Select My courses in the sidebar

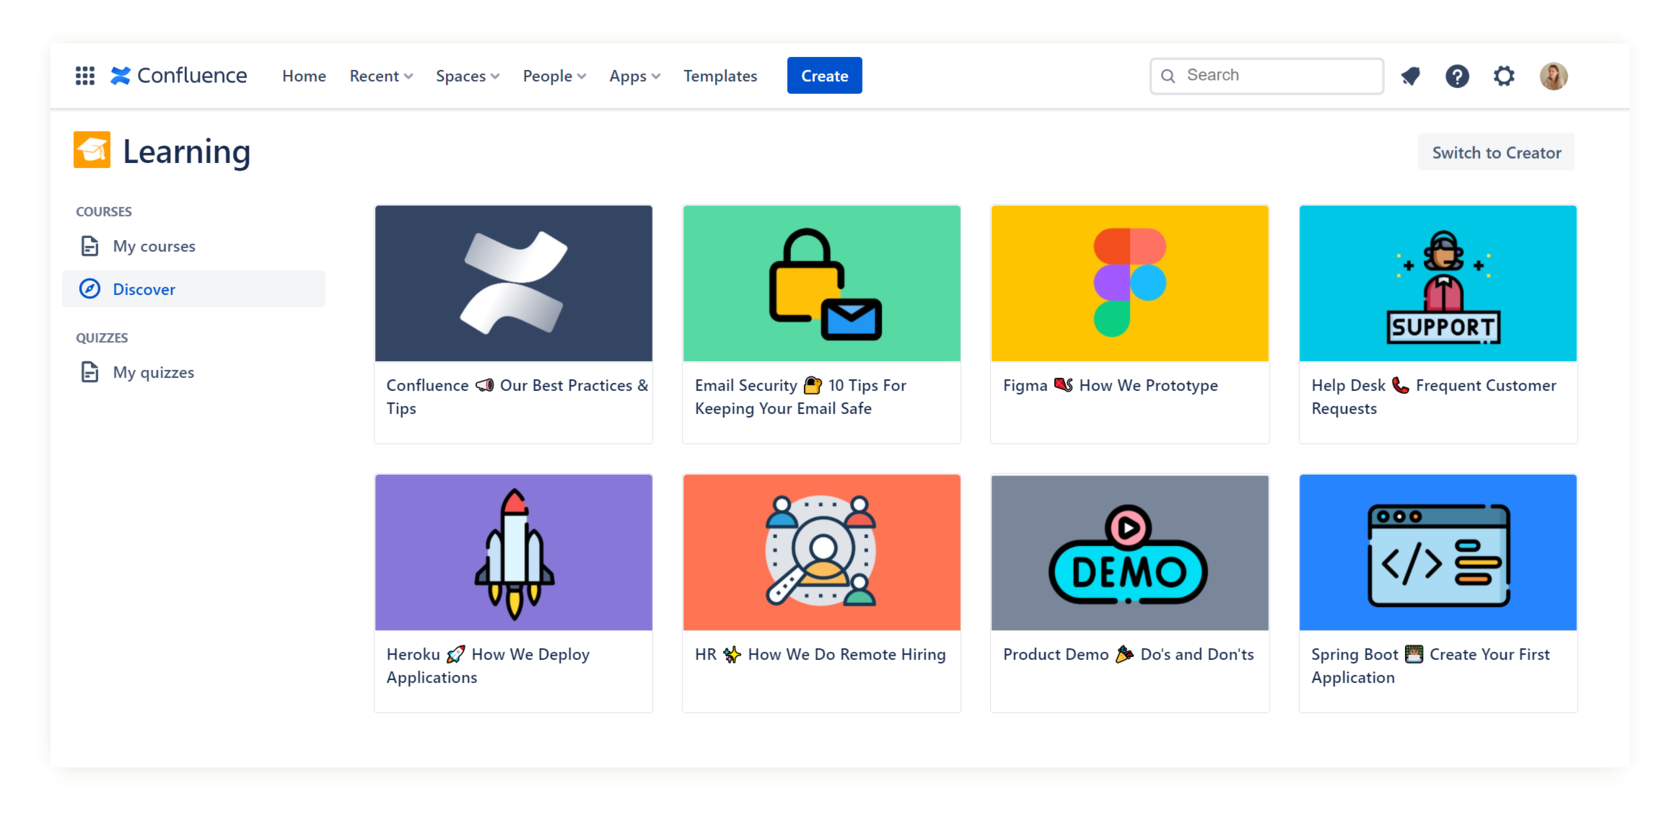(194, 246)
